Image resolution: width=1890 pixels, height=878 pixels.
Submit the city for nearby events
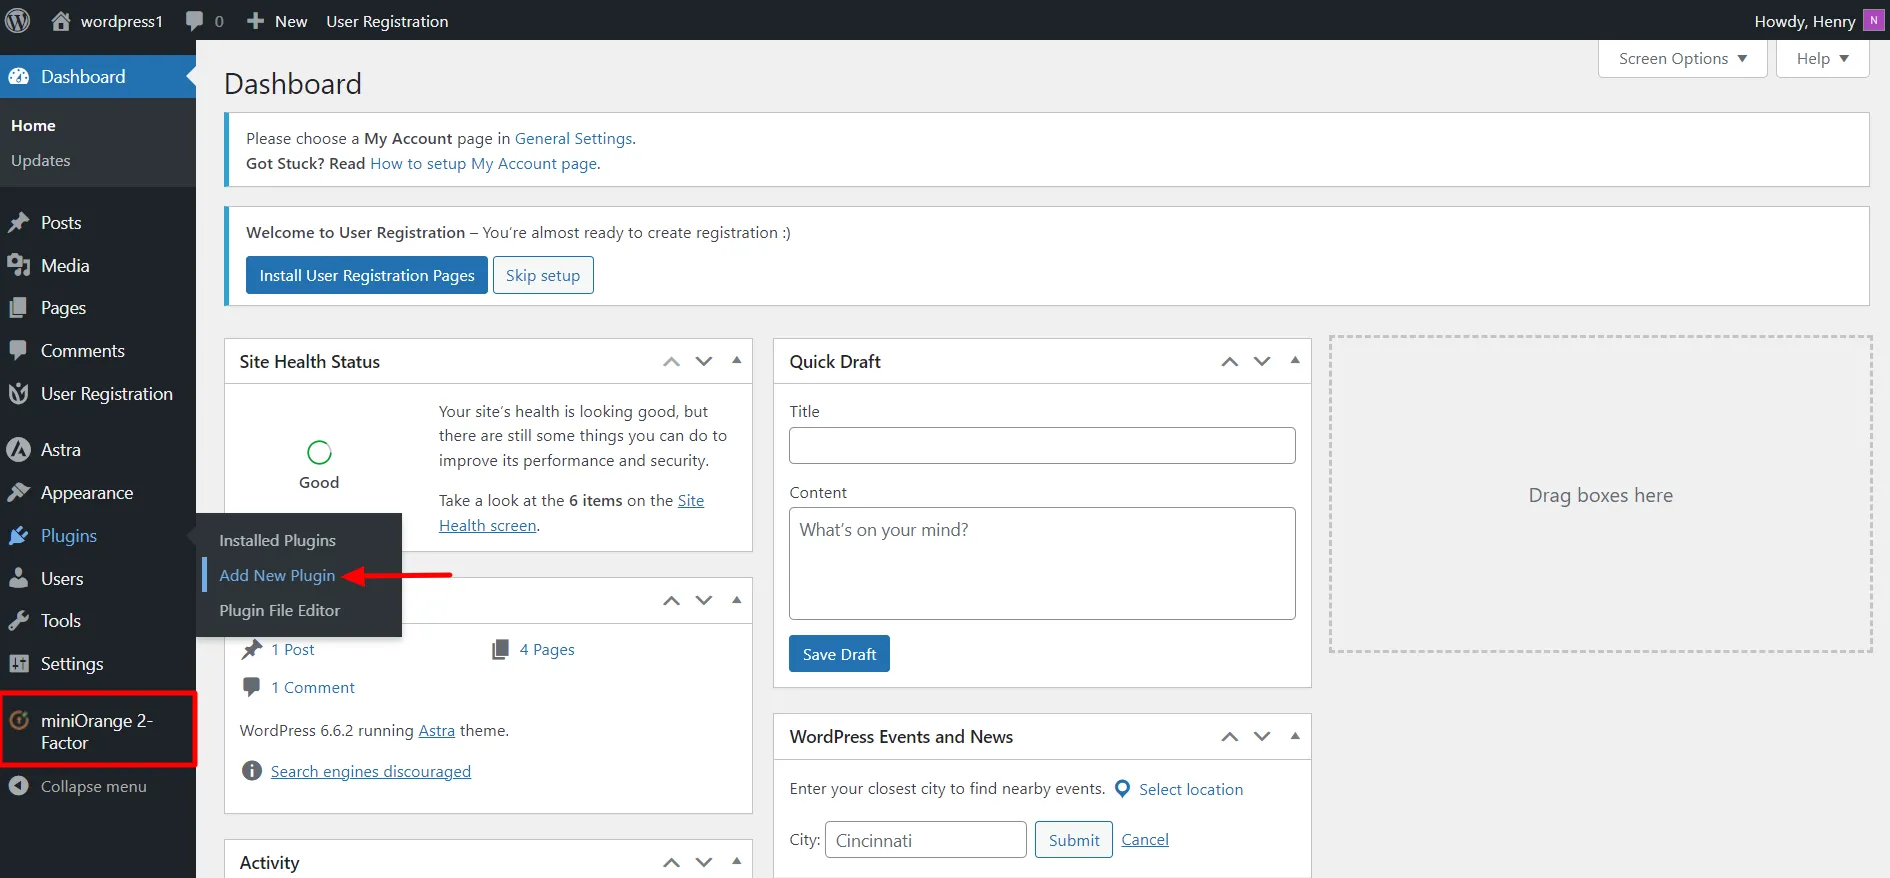pos(1074,840)
